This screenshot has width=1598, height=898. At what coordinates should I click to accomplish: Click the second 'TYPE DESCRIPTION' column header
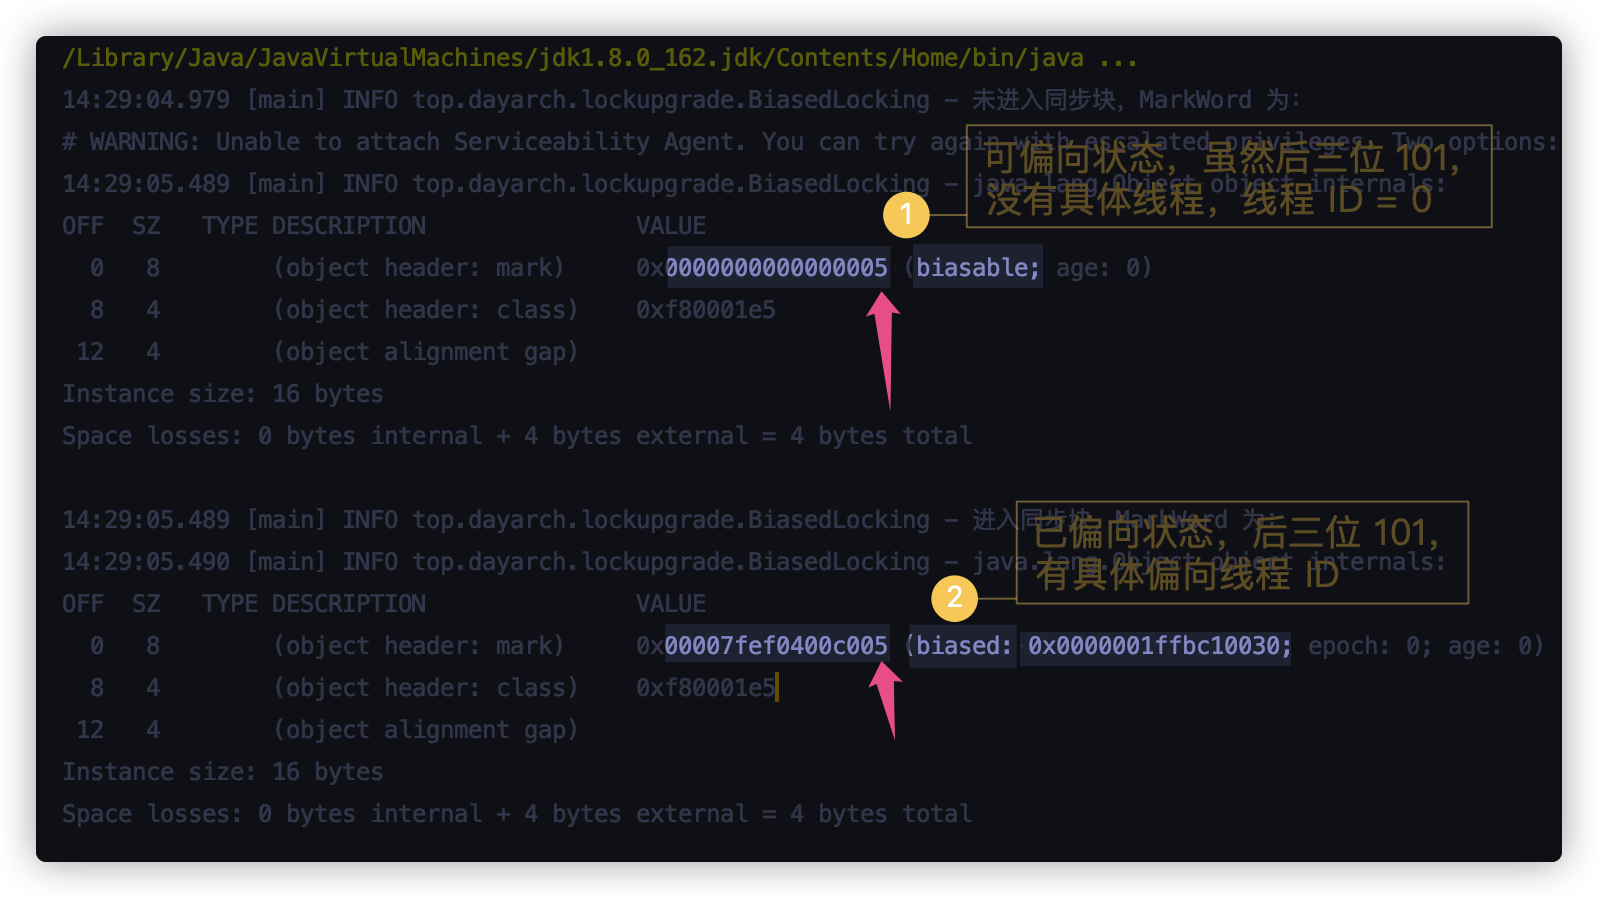[x=314, y=604]
